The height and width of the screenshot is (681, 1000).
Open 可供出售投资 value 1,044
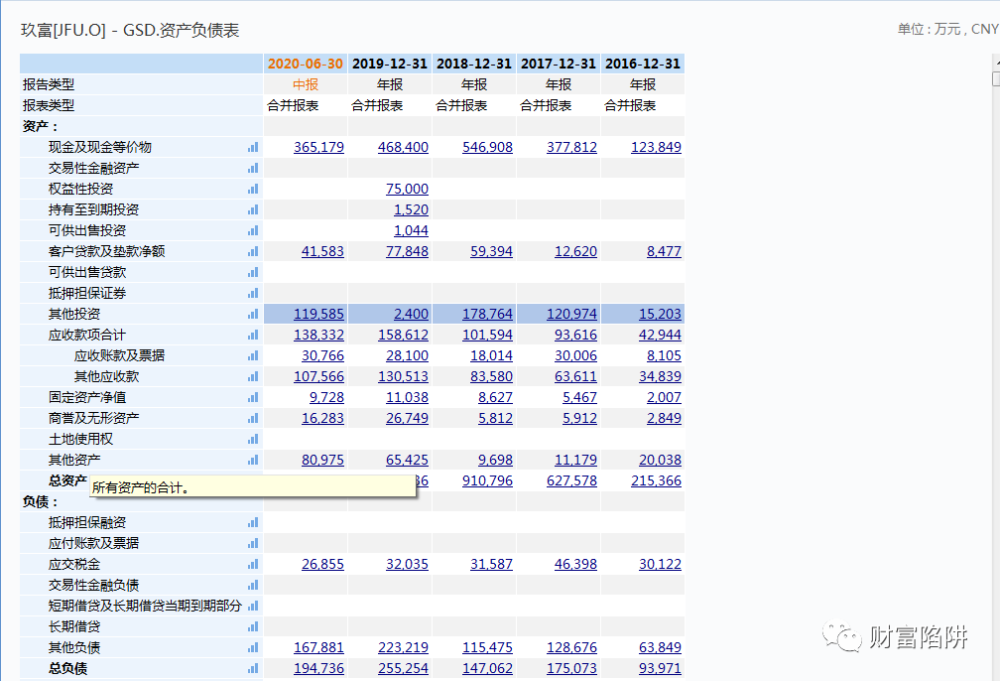(411, 231)
